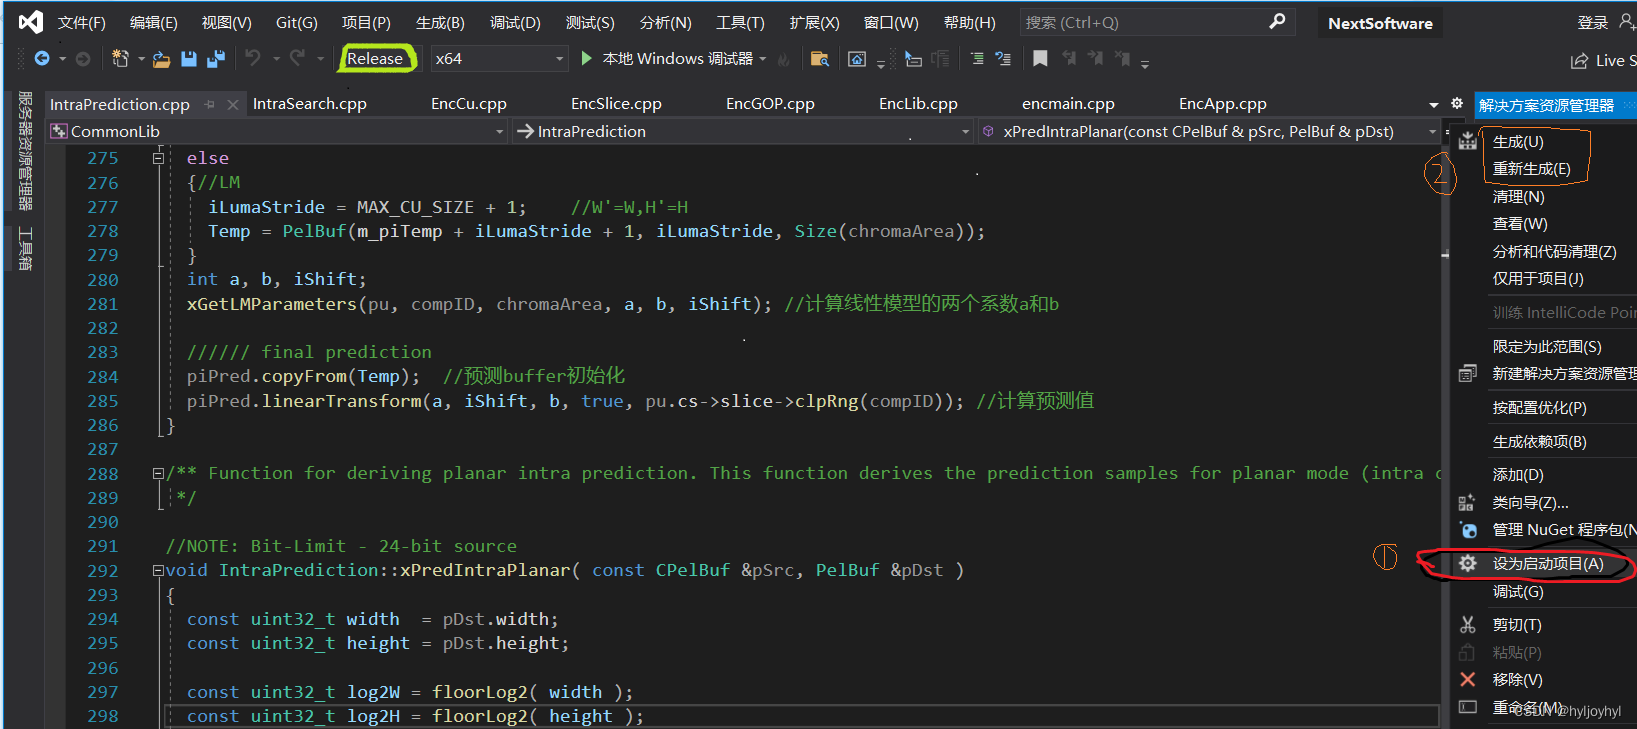
Task: Switch to the IntraSearch.cpp tab
Action: (x=310, y=104)
